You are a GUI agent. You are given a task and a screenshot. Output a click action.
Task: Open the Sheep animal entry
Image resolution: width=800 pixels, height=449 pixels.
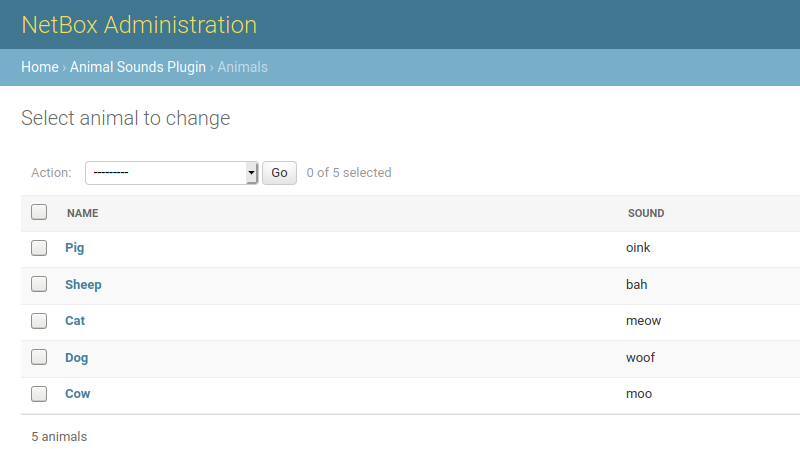click(83, 285)
